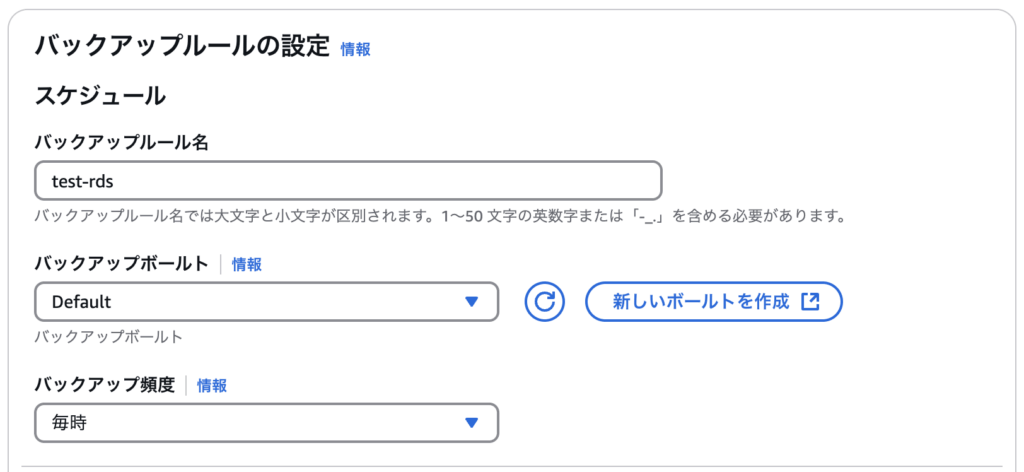Click the rule name helper text about 1〜50 文字
Image resolution: width=1024 pixels, height=472 pixels.
tap(440, 216)
